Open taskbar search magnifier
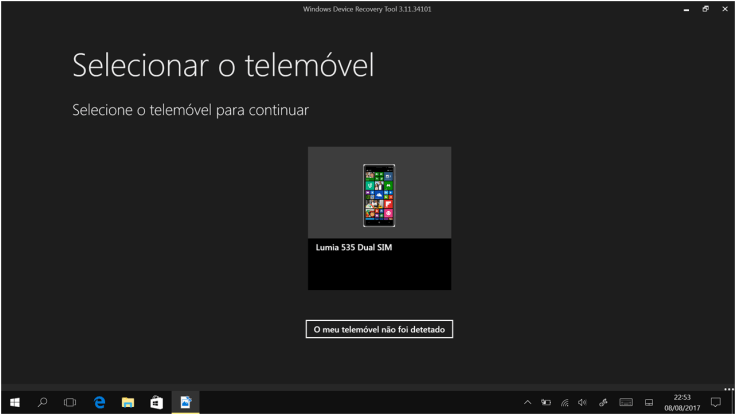The image size is (736, 415). point(42,402)
